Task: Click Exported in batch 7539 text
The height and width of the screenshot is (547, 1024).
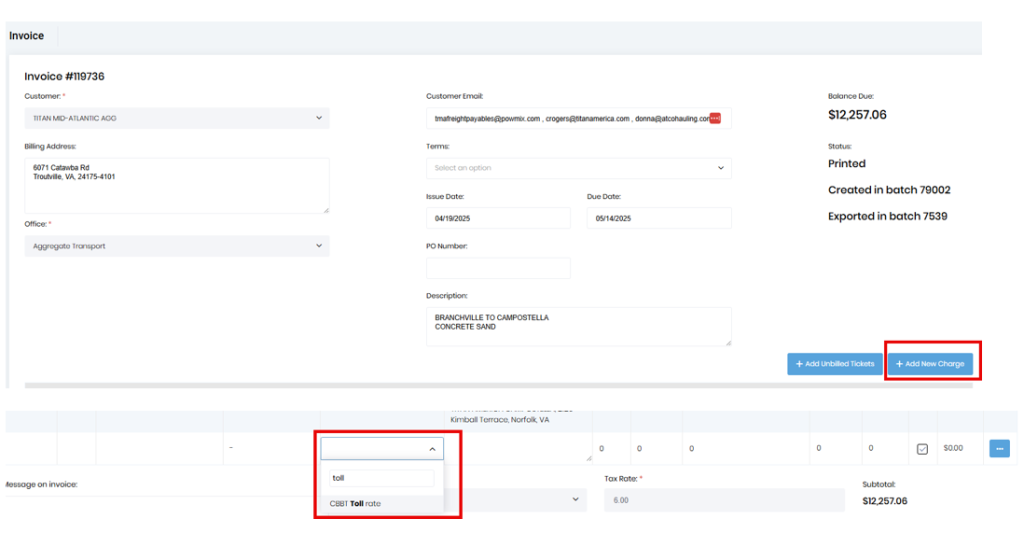Action: point(888,216)
